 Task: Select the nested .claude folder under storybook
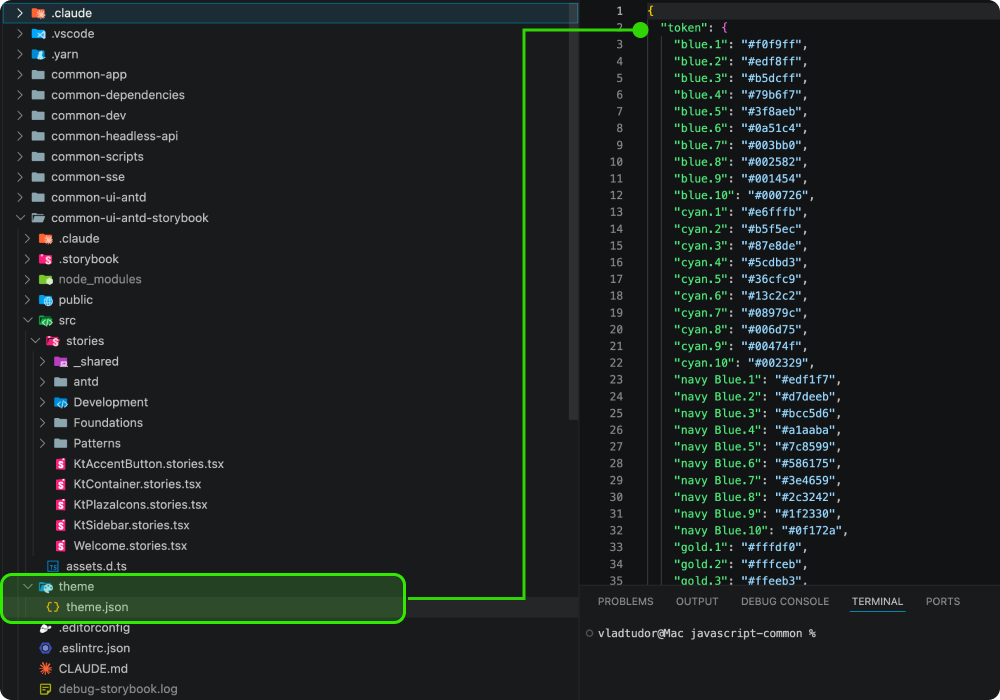coord(79,238)
